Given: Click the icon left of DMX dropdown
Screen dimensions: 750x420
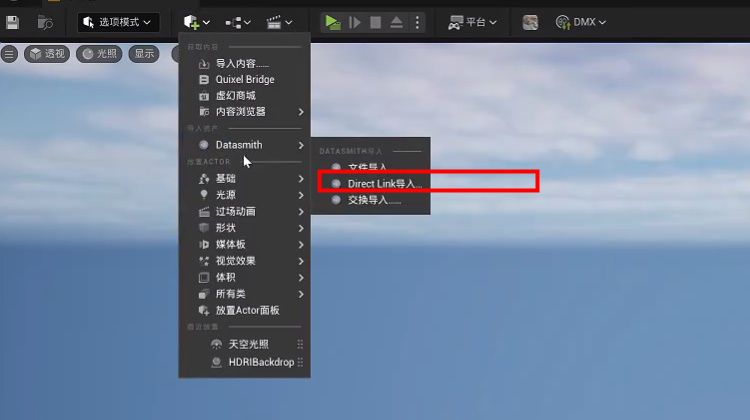Looking at the screenshot, I should coord(530,21).
